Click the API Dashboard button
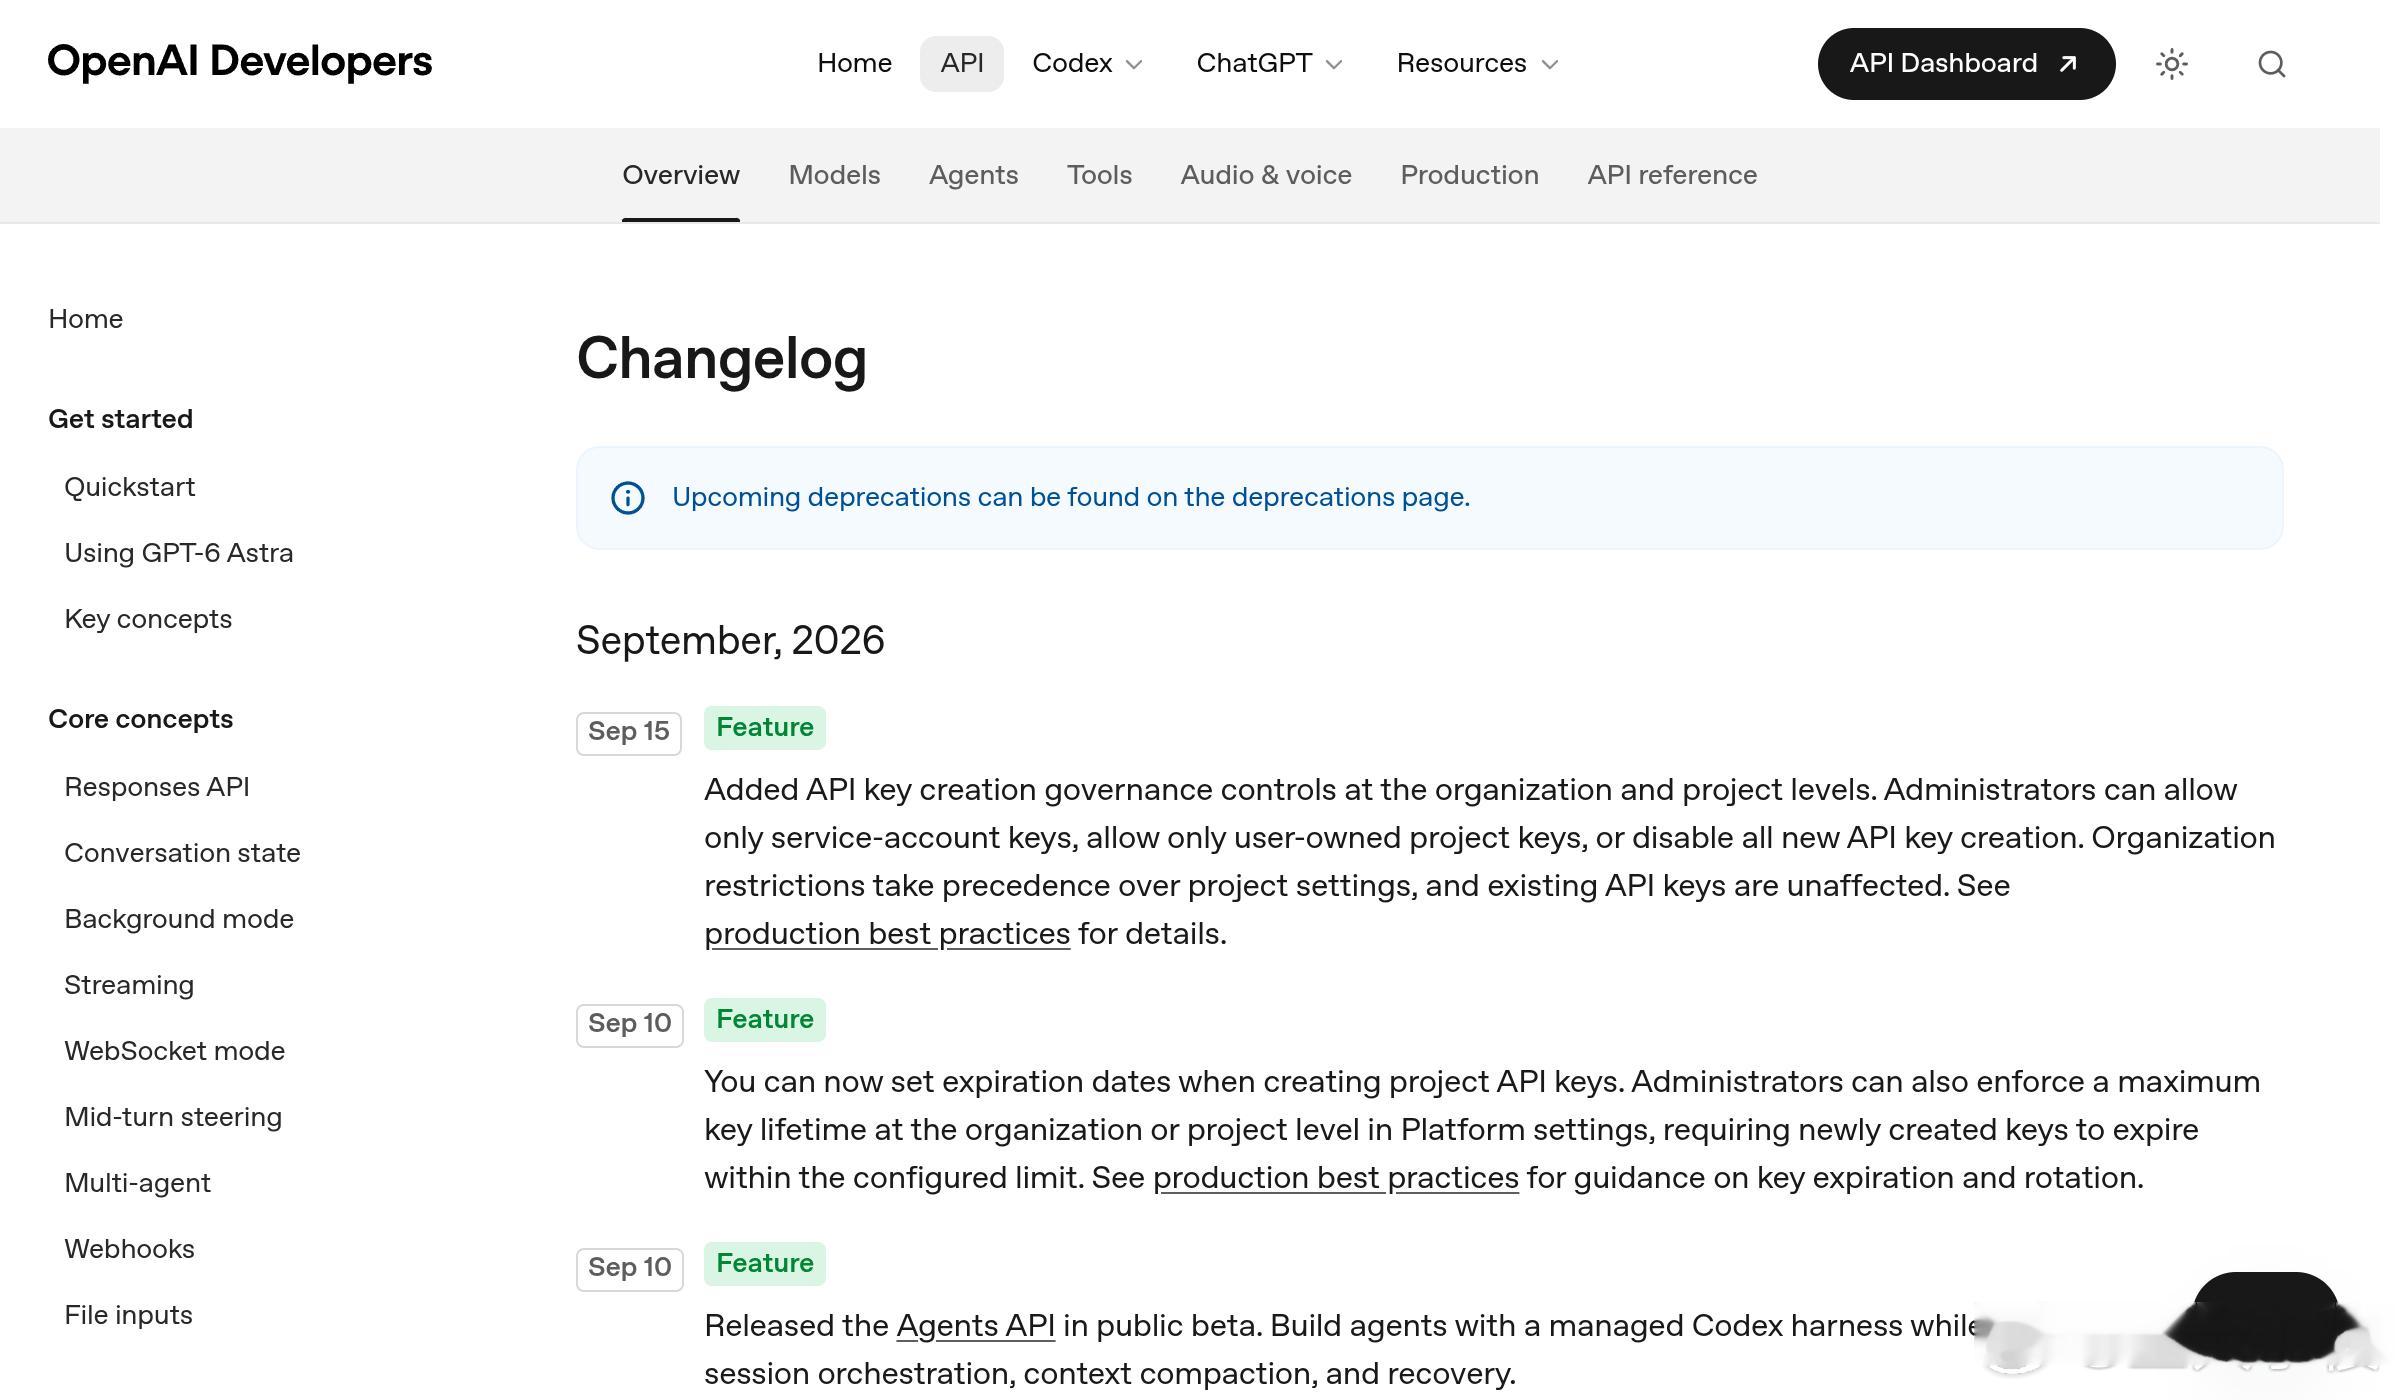Viewport: 2400px width, 1400px height. 1966,64
